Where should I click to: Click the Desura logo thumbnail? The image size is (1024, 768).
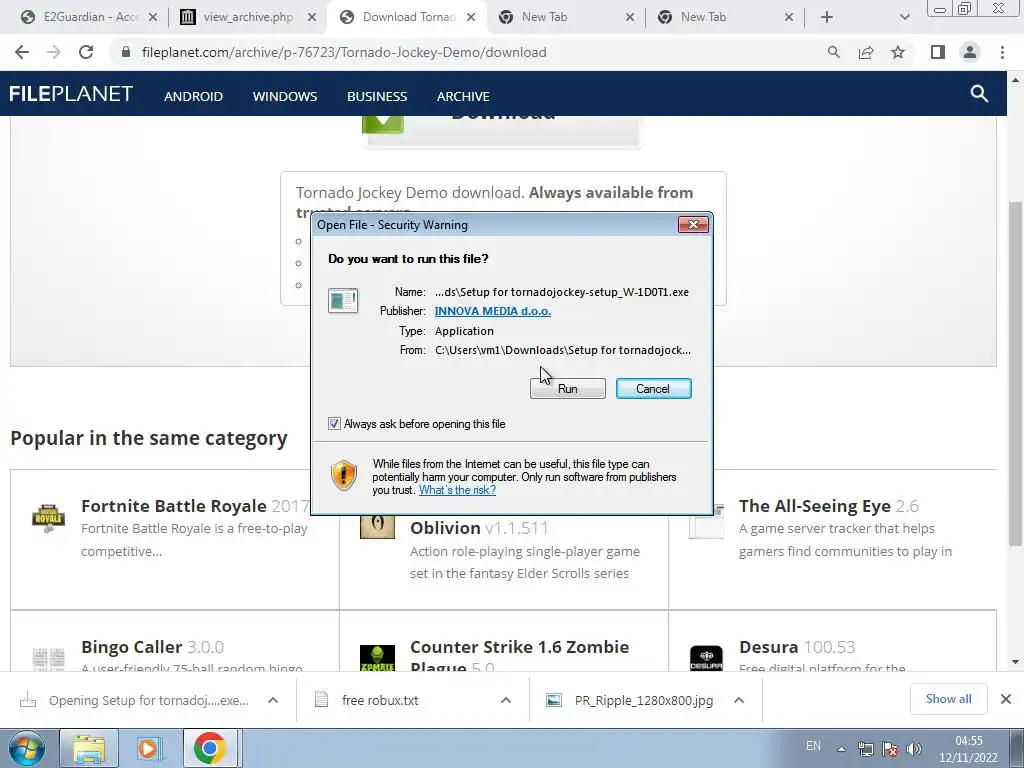click(x=706, y=658)
